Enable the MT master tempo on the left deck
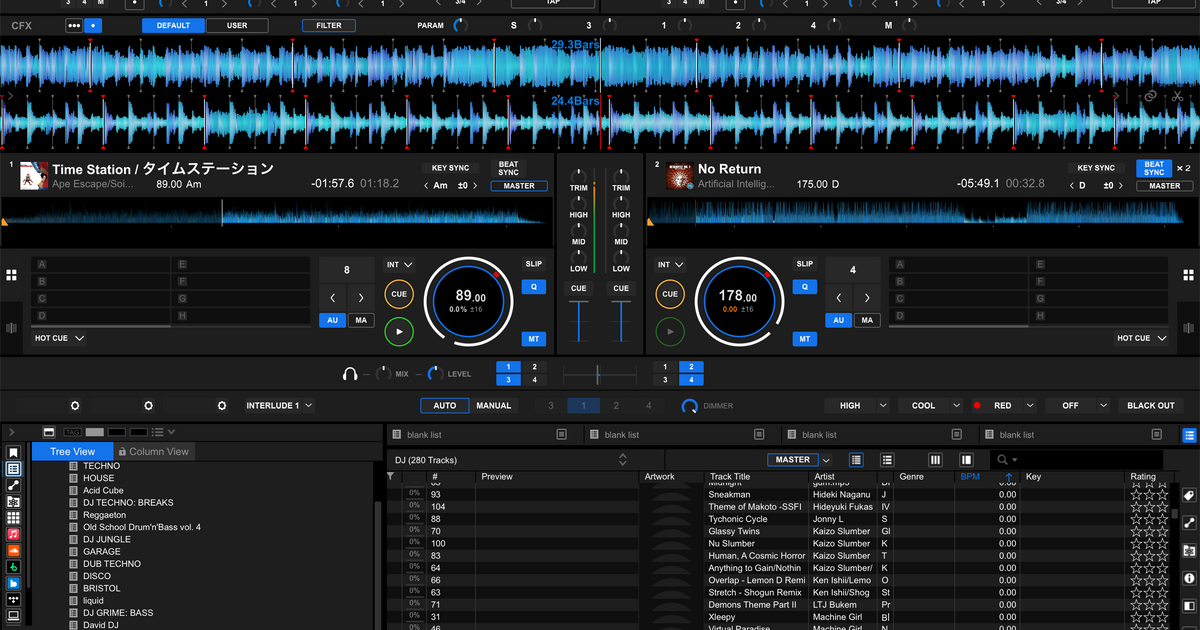The height and width of the screenshot is (630, 1200). (534, 338)
